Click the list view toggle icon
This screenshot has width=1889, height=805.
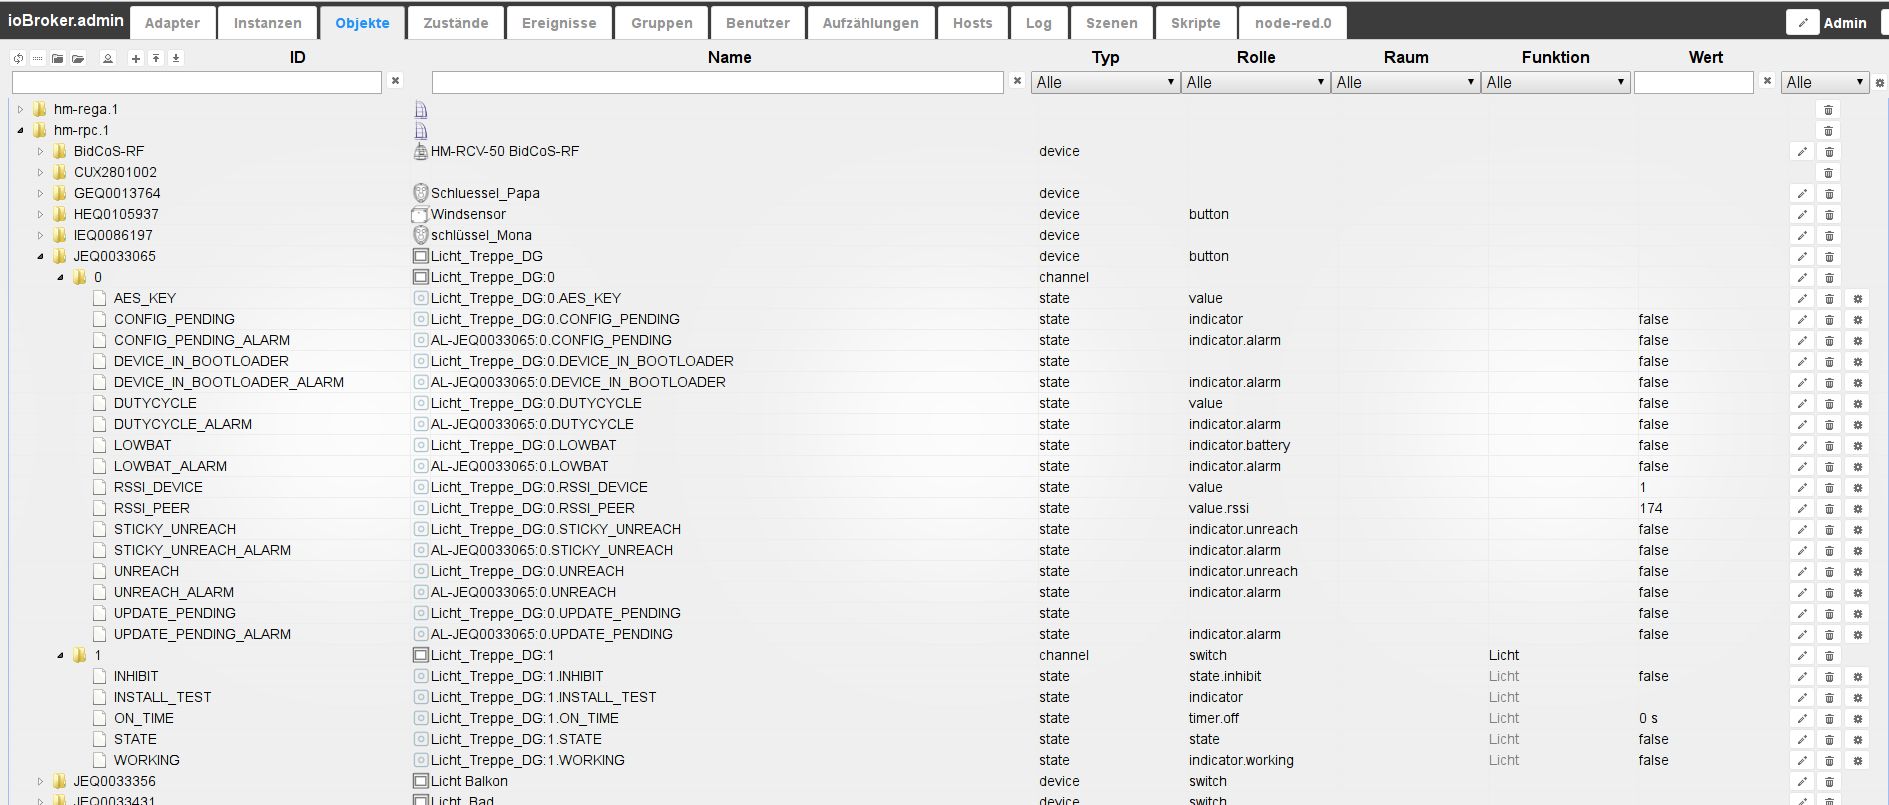point(37,58)
